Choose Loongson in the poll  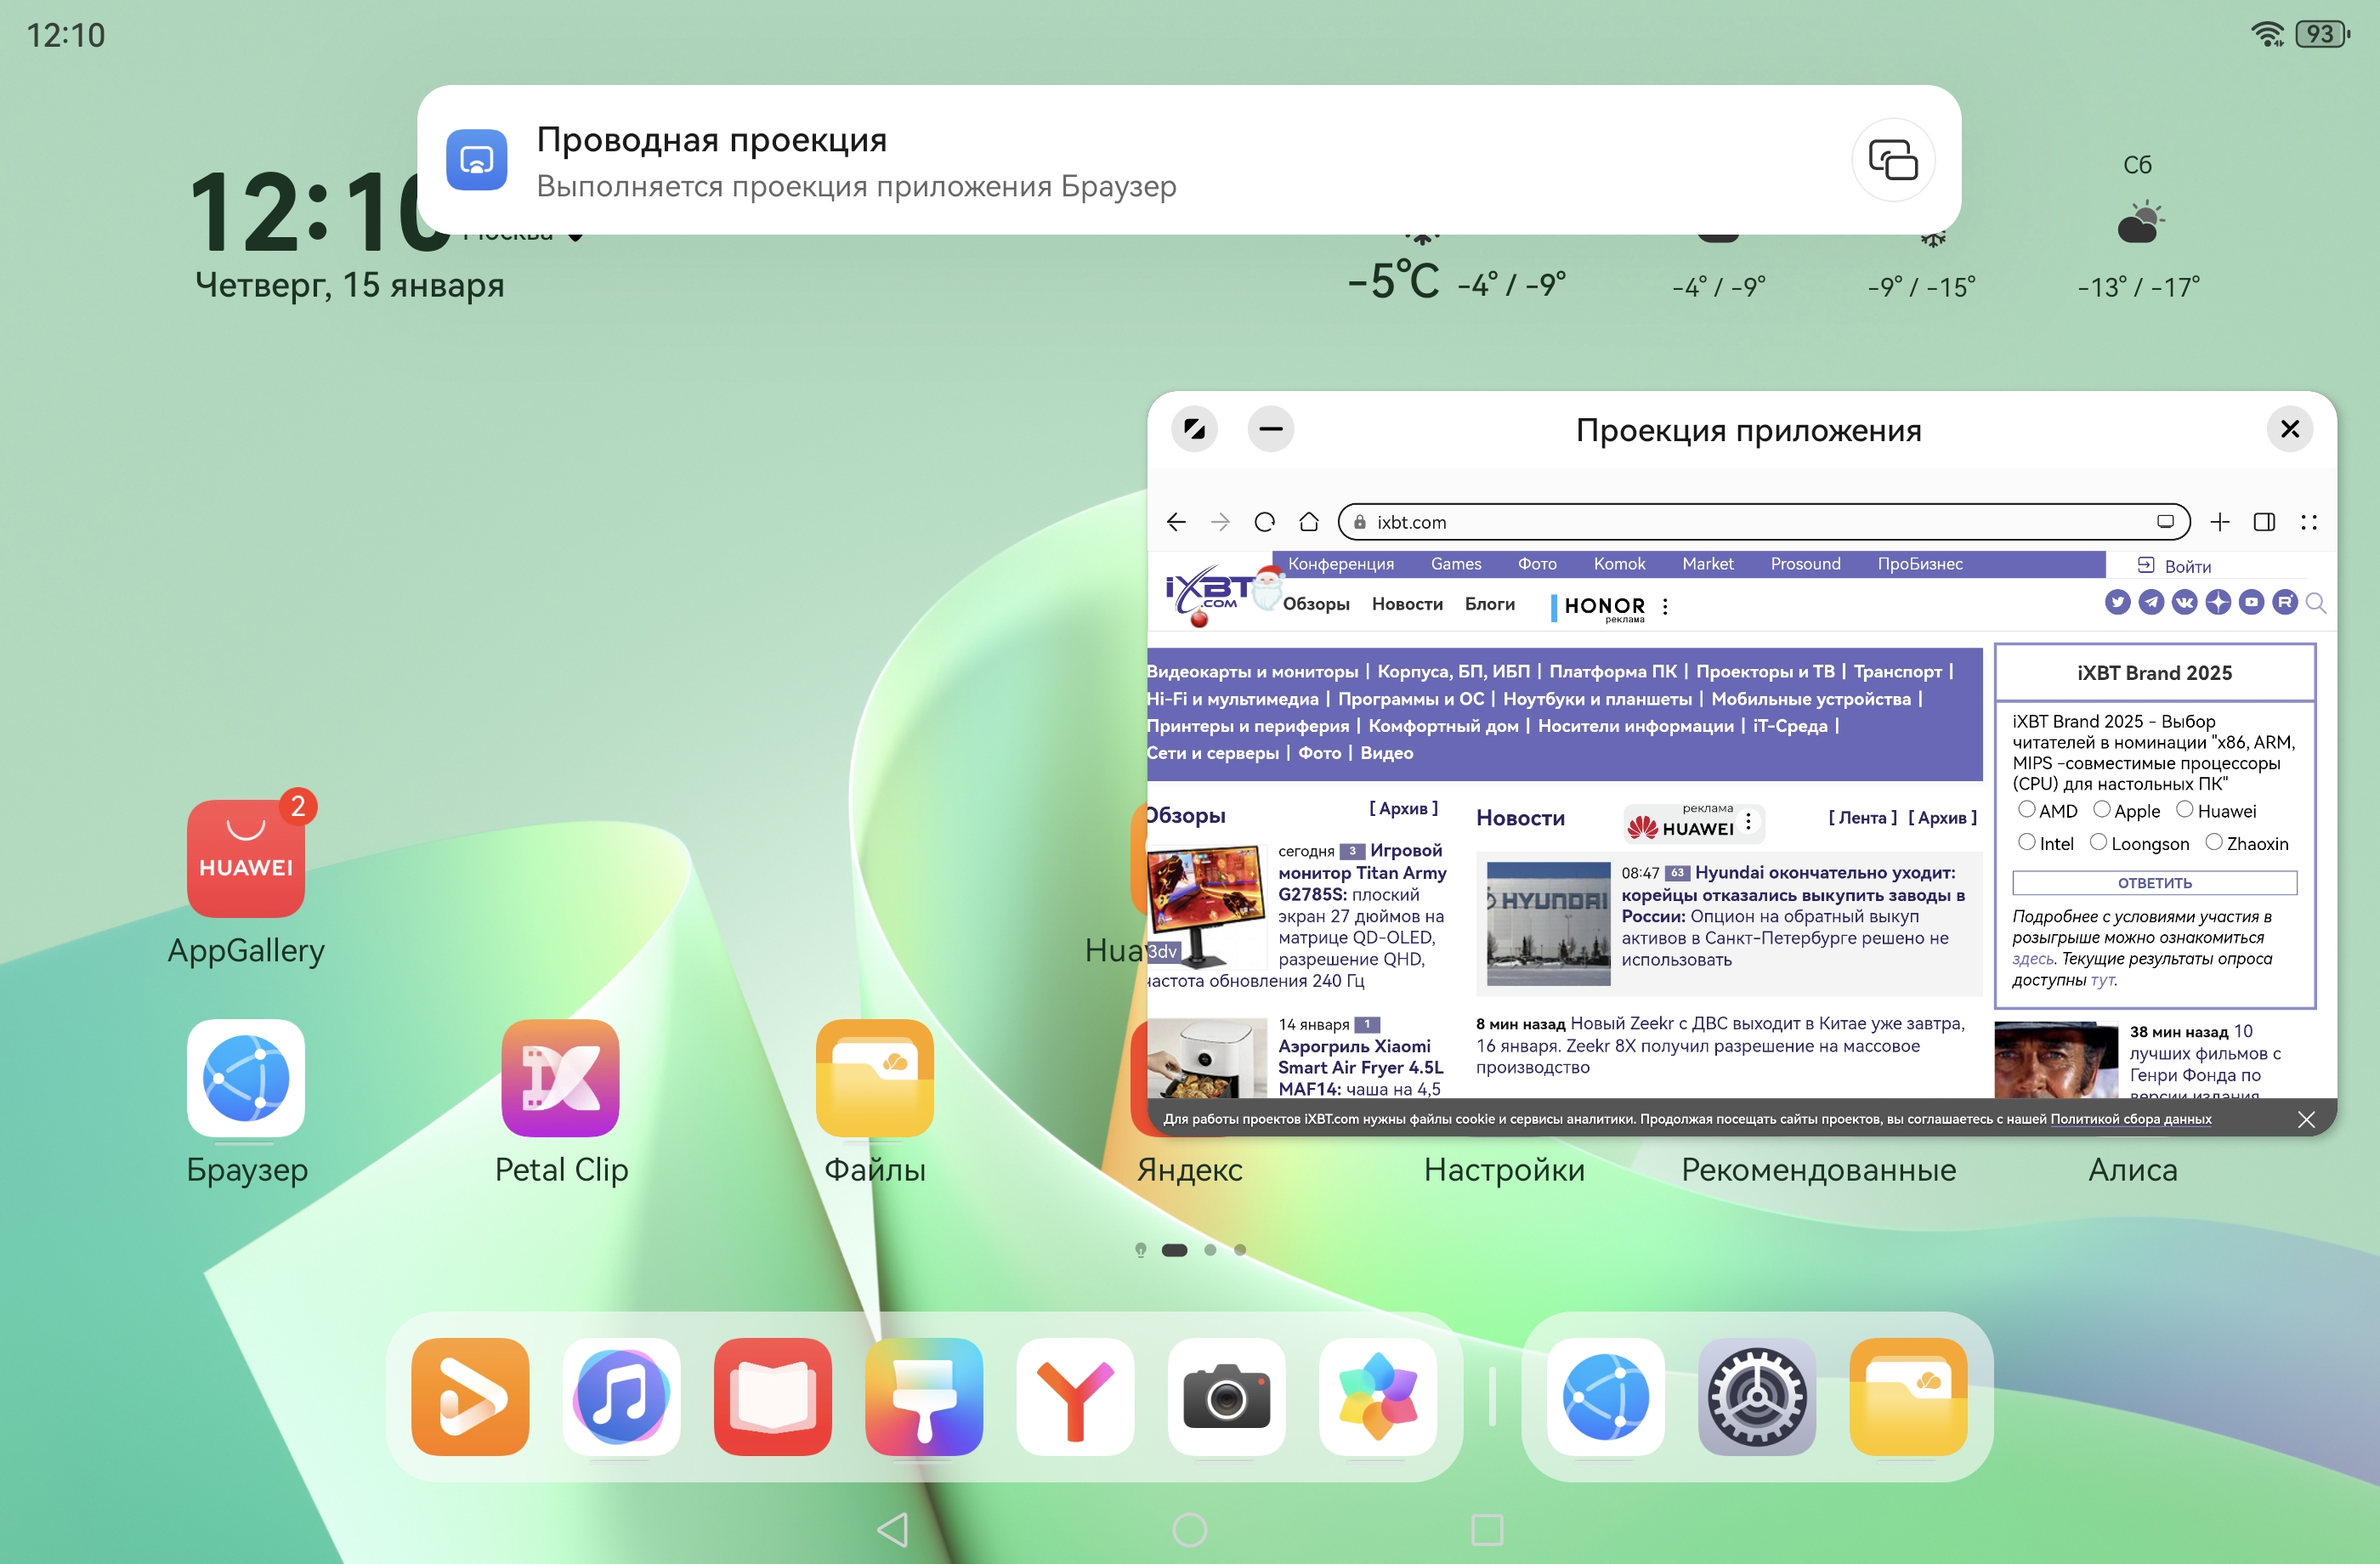coord(2099,843)
